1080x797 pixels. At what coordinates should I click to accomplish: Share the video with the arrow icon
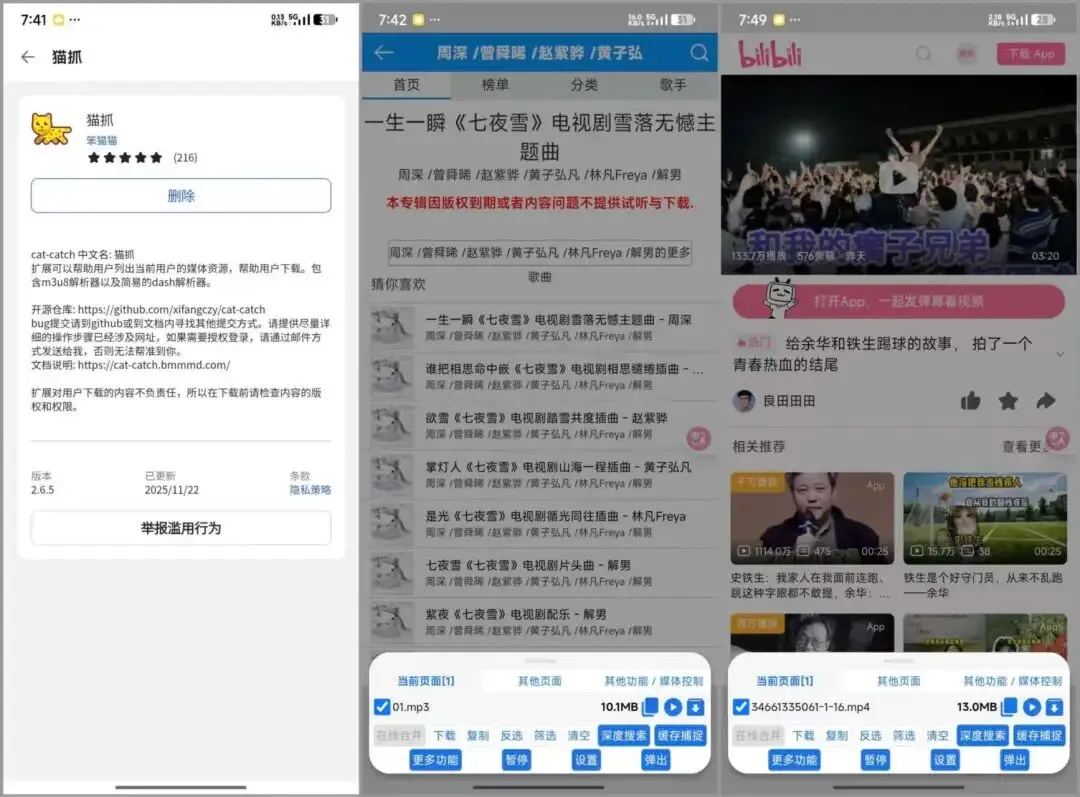pos(1046,401)
